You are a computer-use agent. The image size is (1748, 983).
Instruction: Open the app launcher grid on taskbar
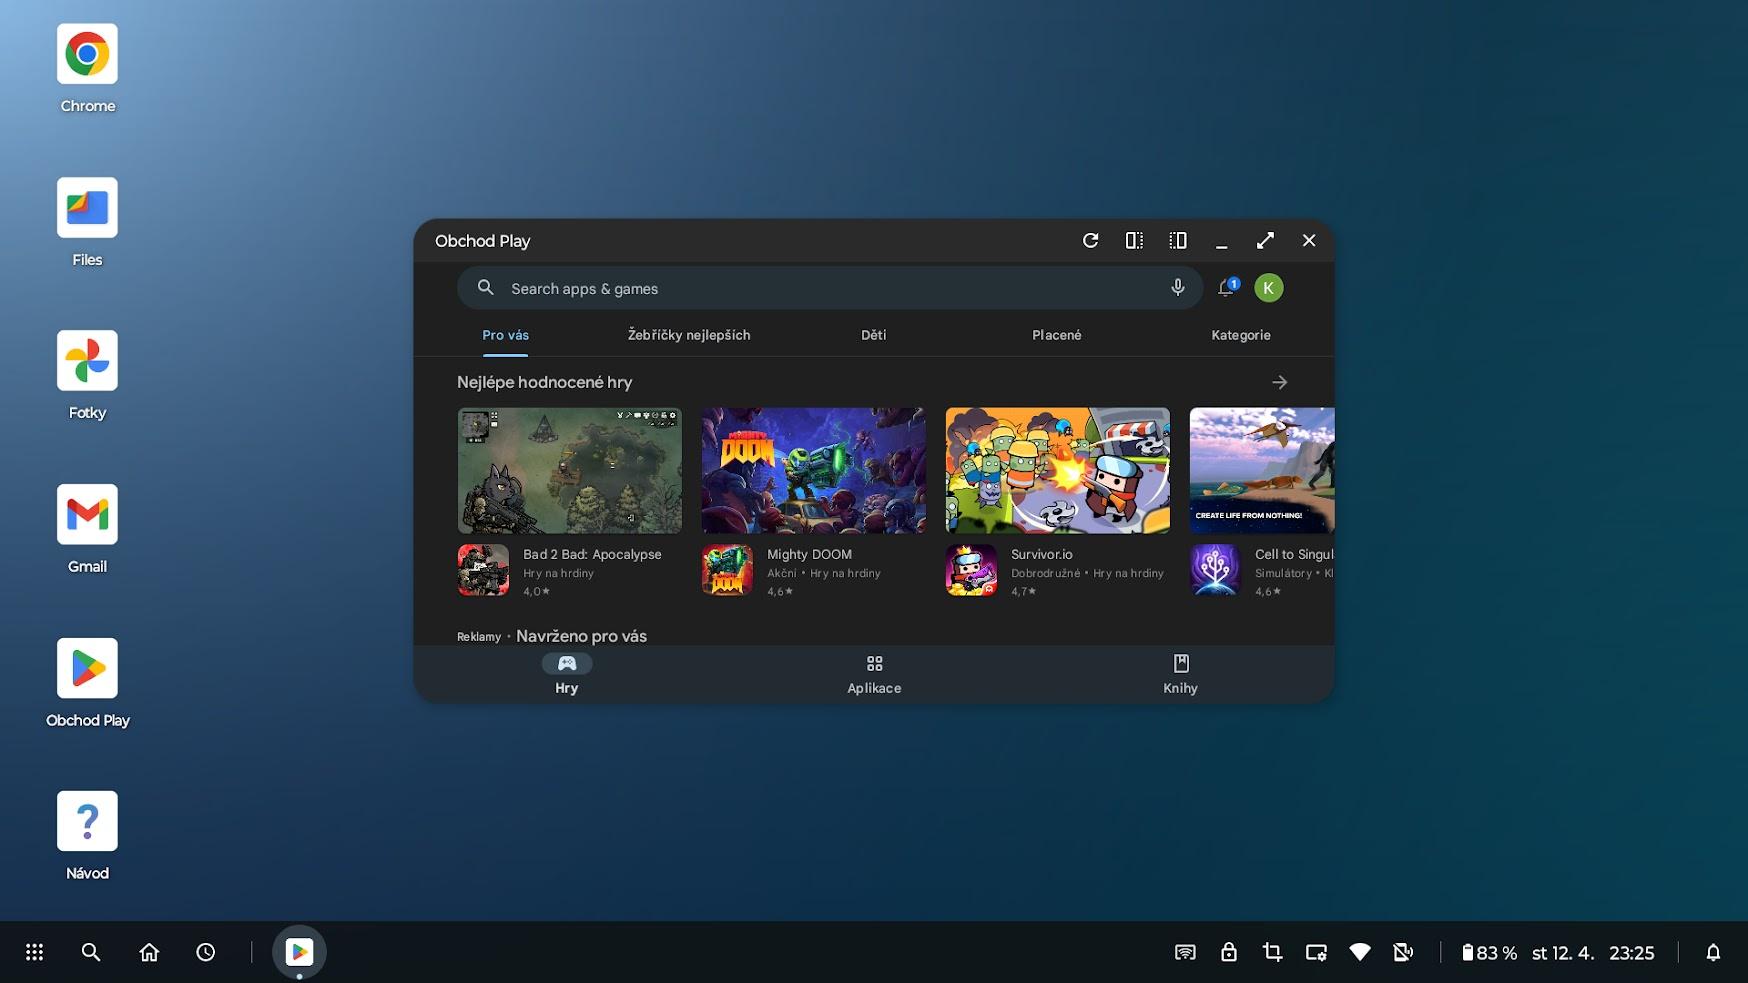pos(34,952)
